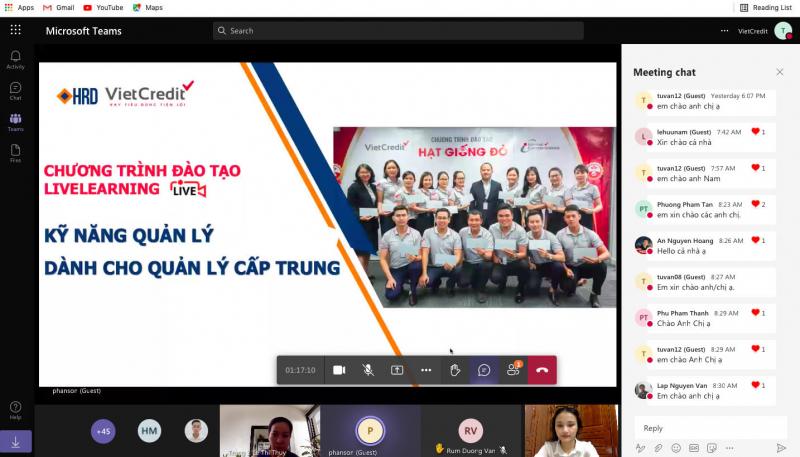
Task: Attach a file to the chat reply
Action: [x=658, y=447]
